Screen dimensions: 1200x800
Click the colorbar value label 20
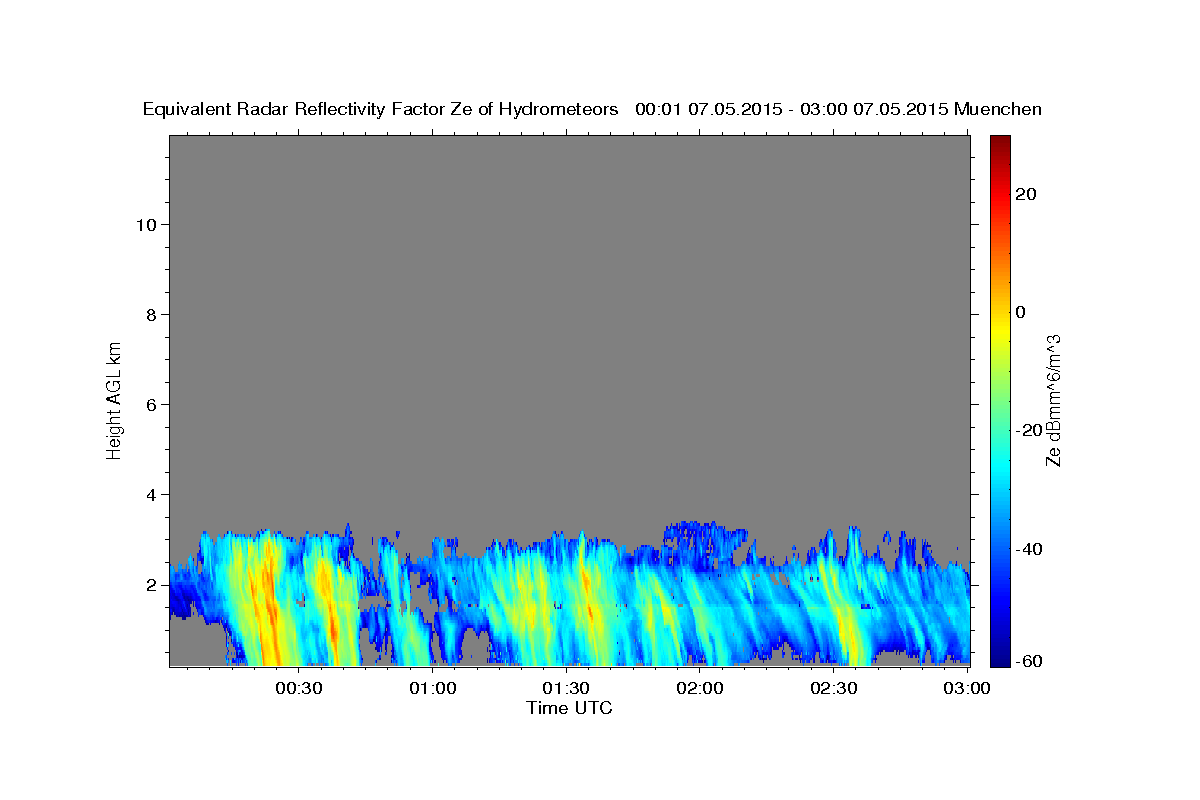pyautogui.click(x=1025, y=194)
